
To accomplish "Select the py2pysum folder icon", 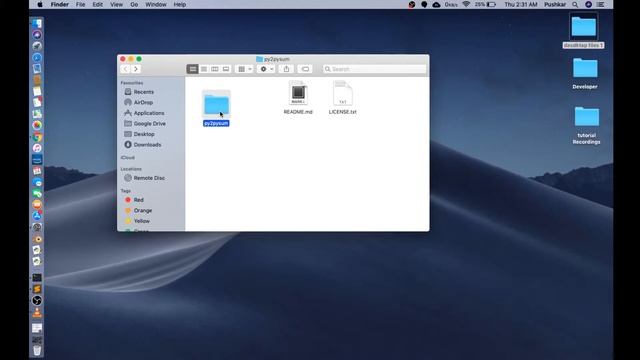I will tap(216, 104).
